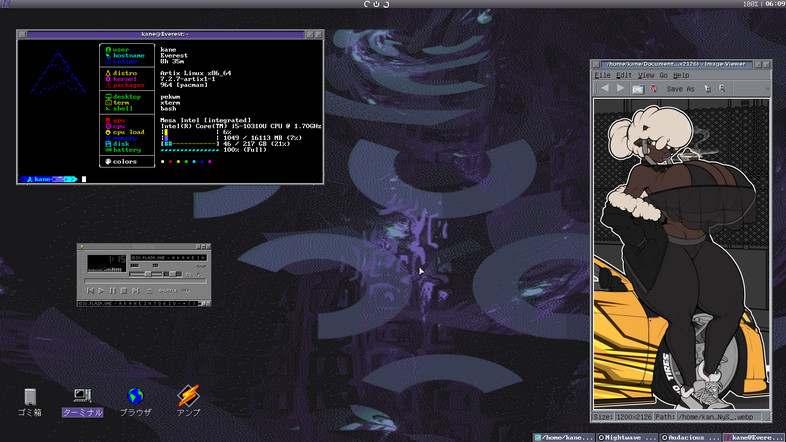Screen dimensions: 786x442
Task: Adjust the volume slider in audio player
Action: pyautogui.click(x=146, y=274)
